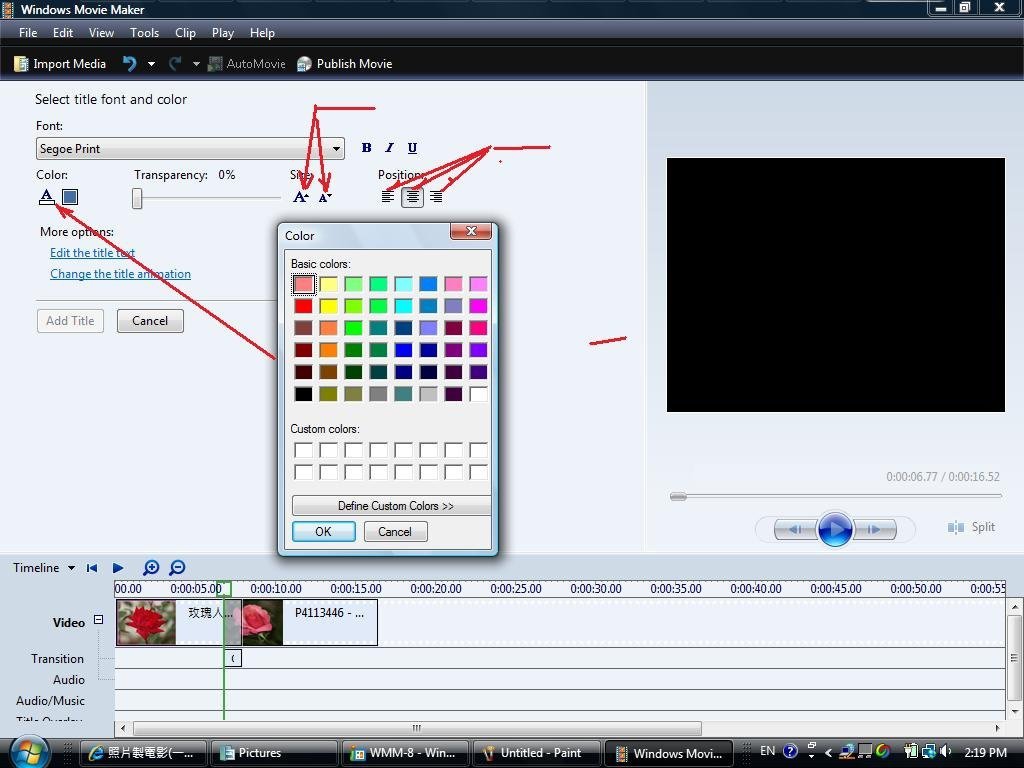Click the AutoMovie toolbar button

[247, 64]
